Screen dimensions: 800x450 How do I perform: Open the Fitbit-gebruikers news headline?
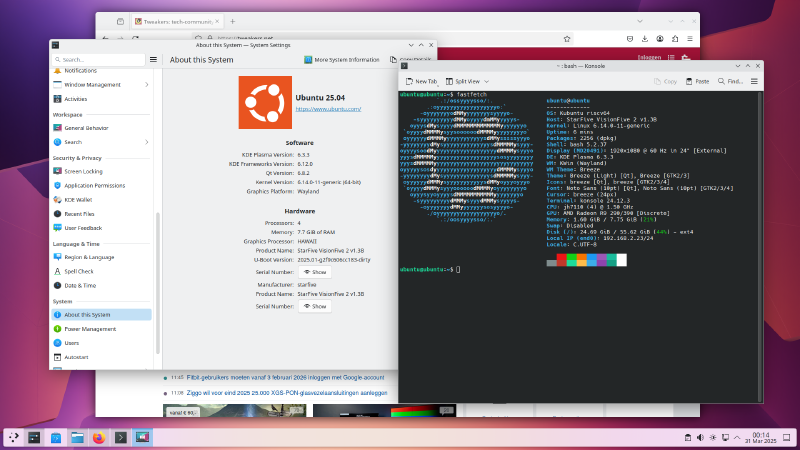[x=286, y=378]
